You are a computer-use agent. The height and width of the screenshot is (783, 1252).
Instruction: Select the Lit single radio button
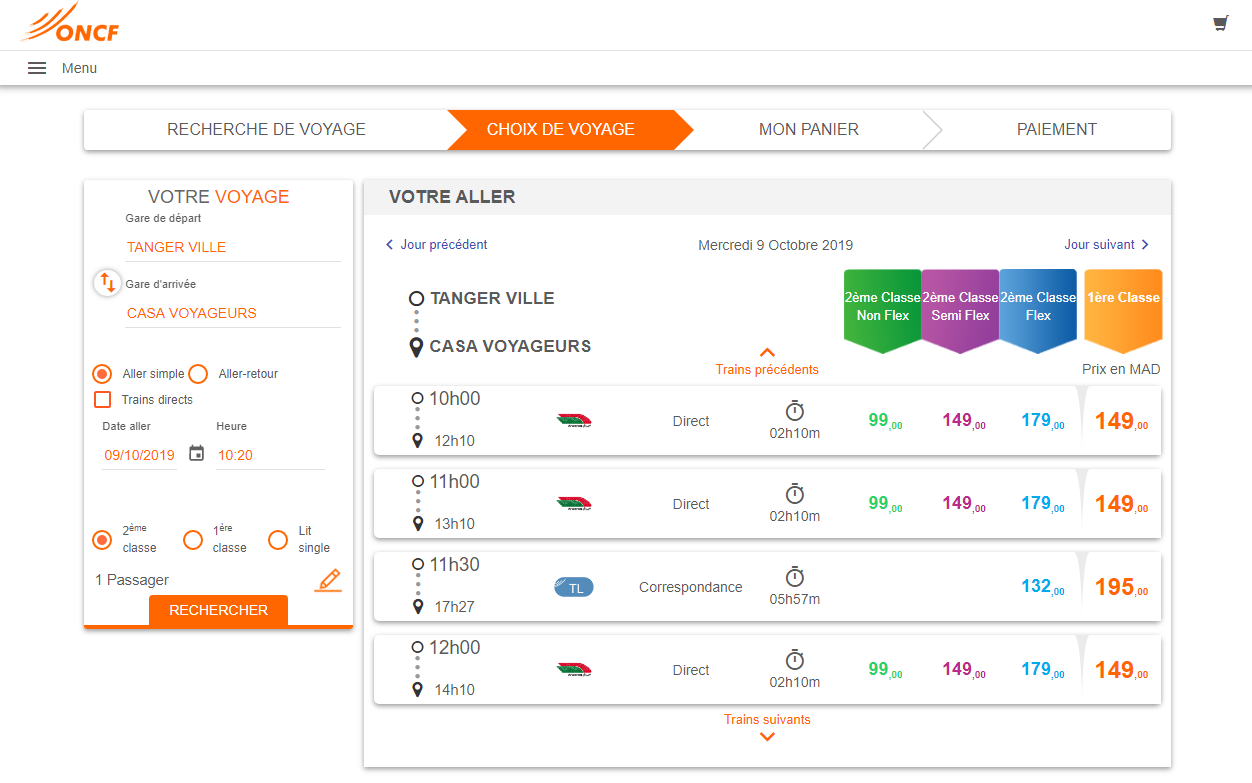(278, 540)
